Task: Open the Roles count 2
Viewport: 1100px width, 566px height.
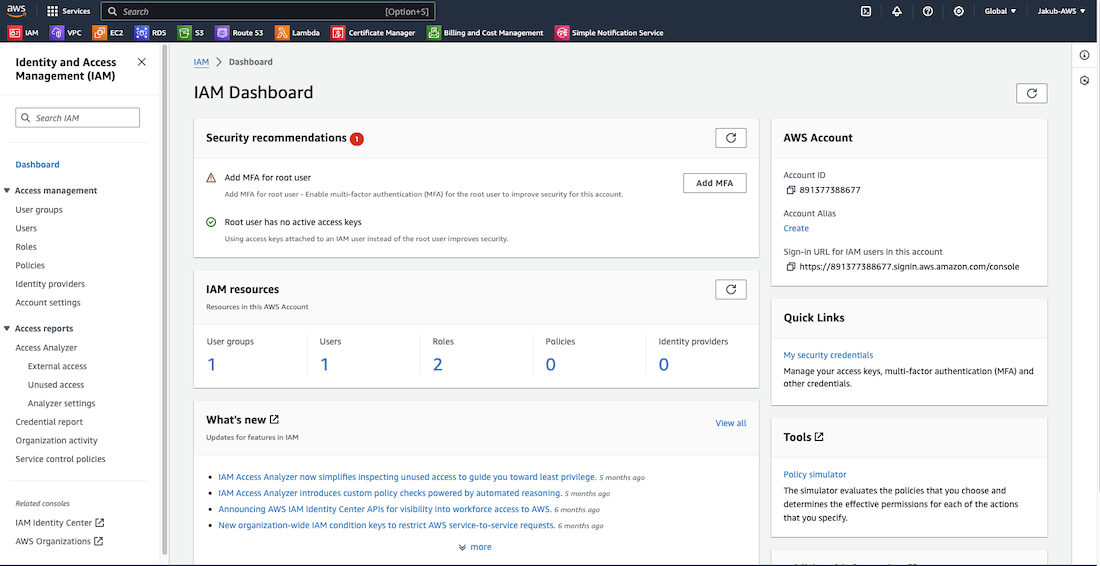Action: [437, 365]
